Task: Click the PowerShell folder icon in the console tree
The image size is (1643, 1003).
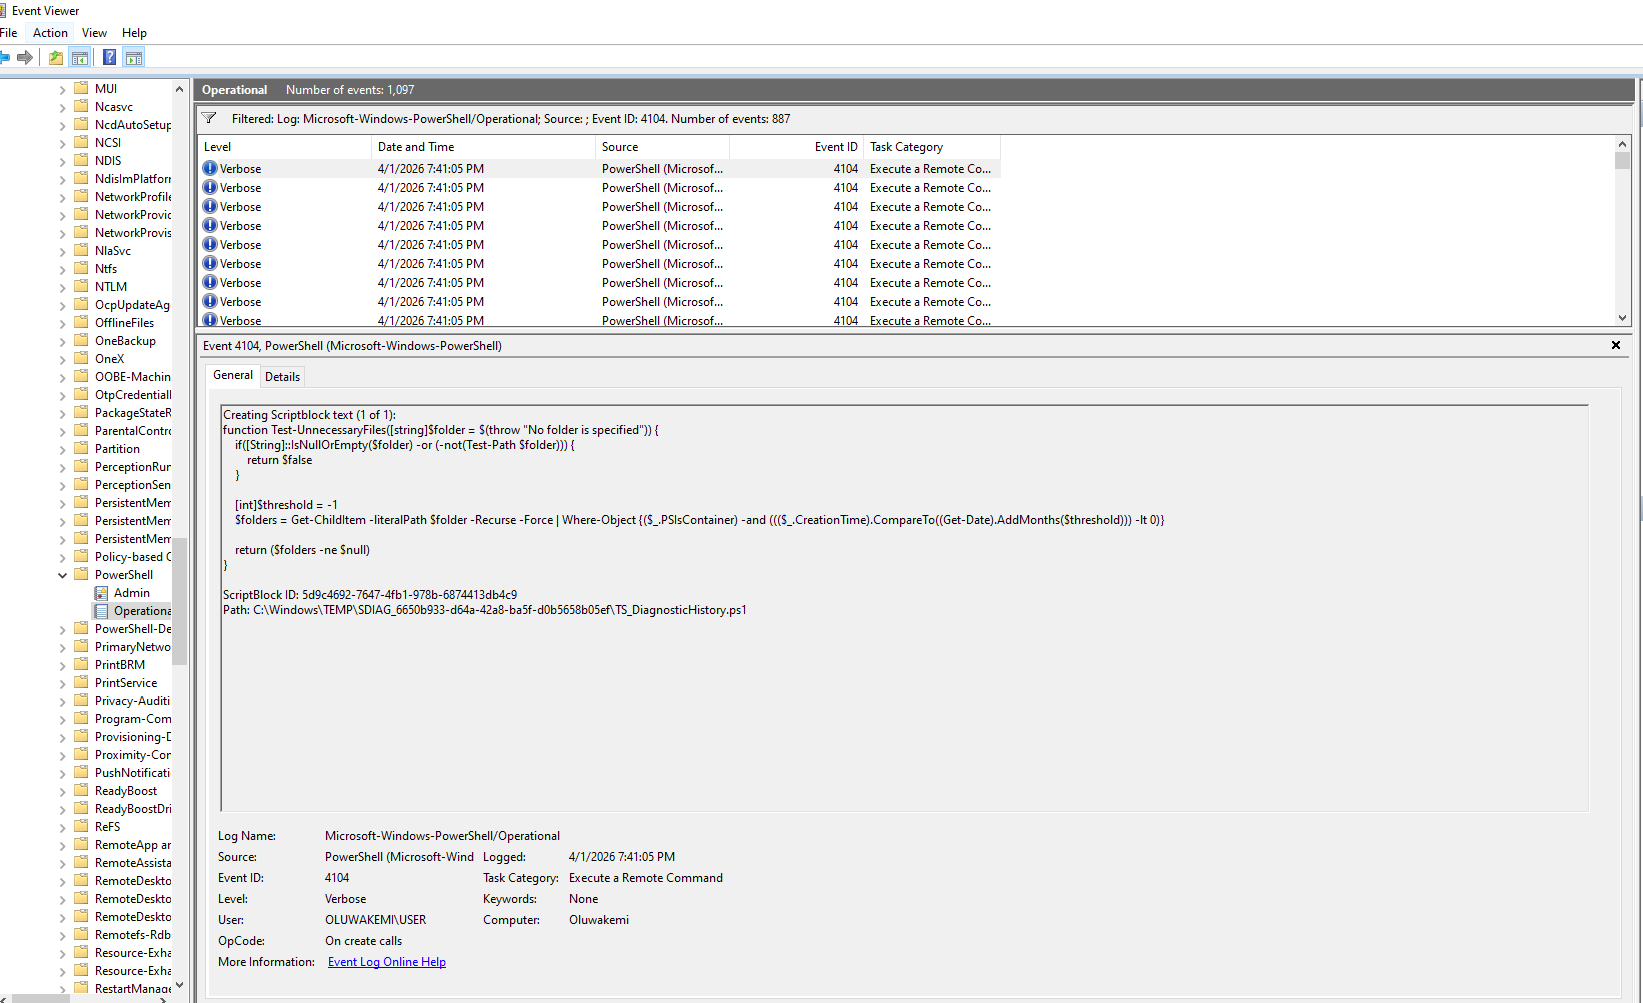Action: 79,574
